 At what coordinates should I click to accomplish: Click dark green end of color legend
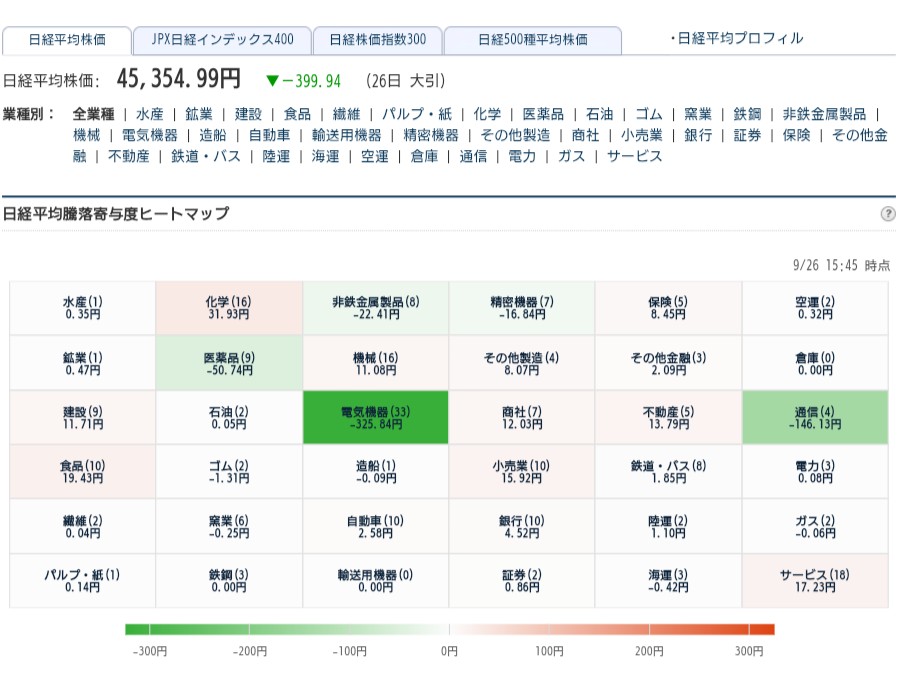[137, 629]
